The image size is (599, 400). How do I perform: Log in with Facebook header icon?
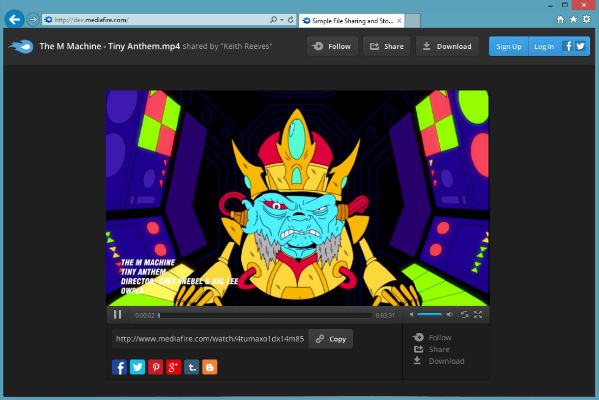click(x=568, y=47)
